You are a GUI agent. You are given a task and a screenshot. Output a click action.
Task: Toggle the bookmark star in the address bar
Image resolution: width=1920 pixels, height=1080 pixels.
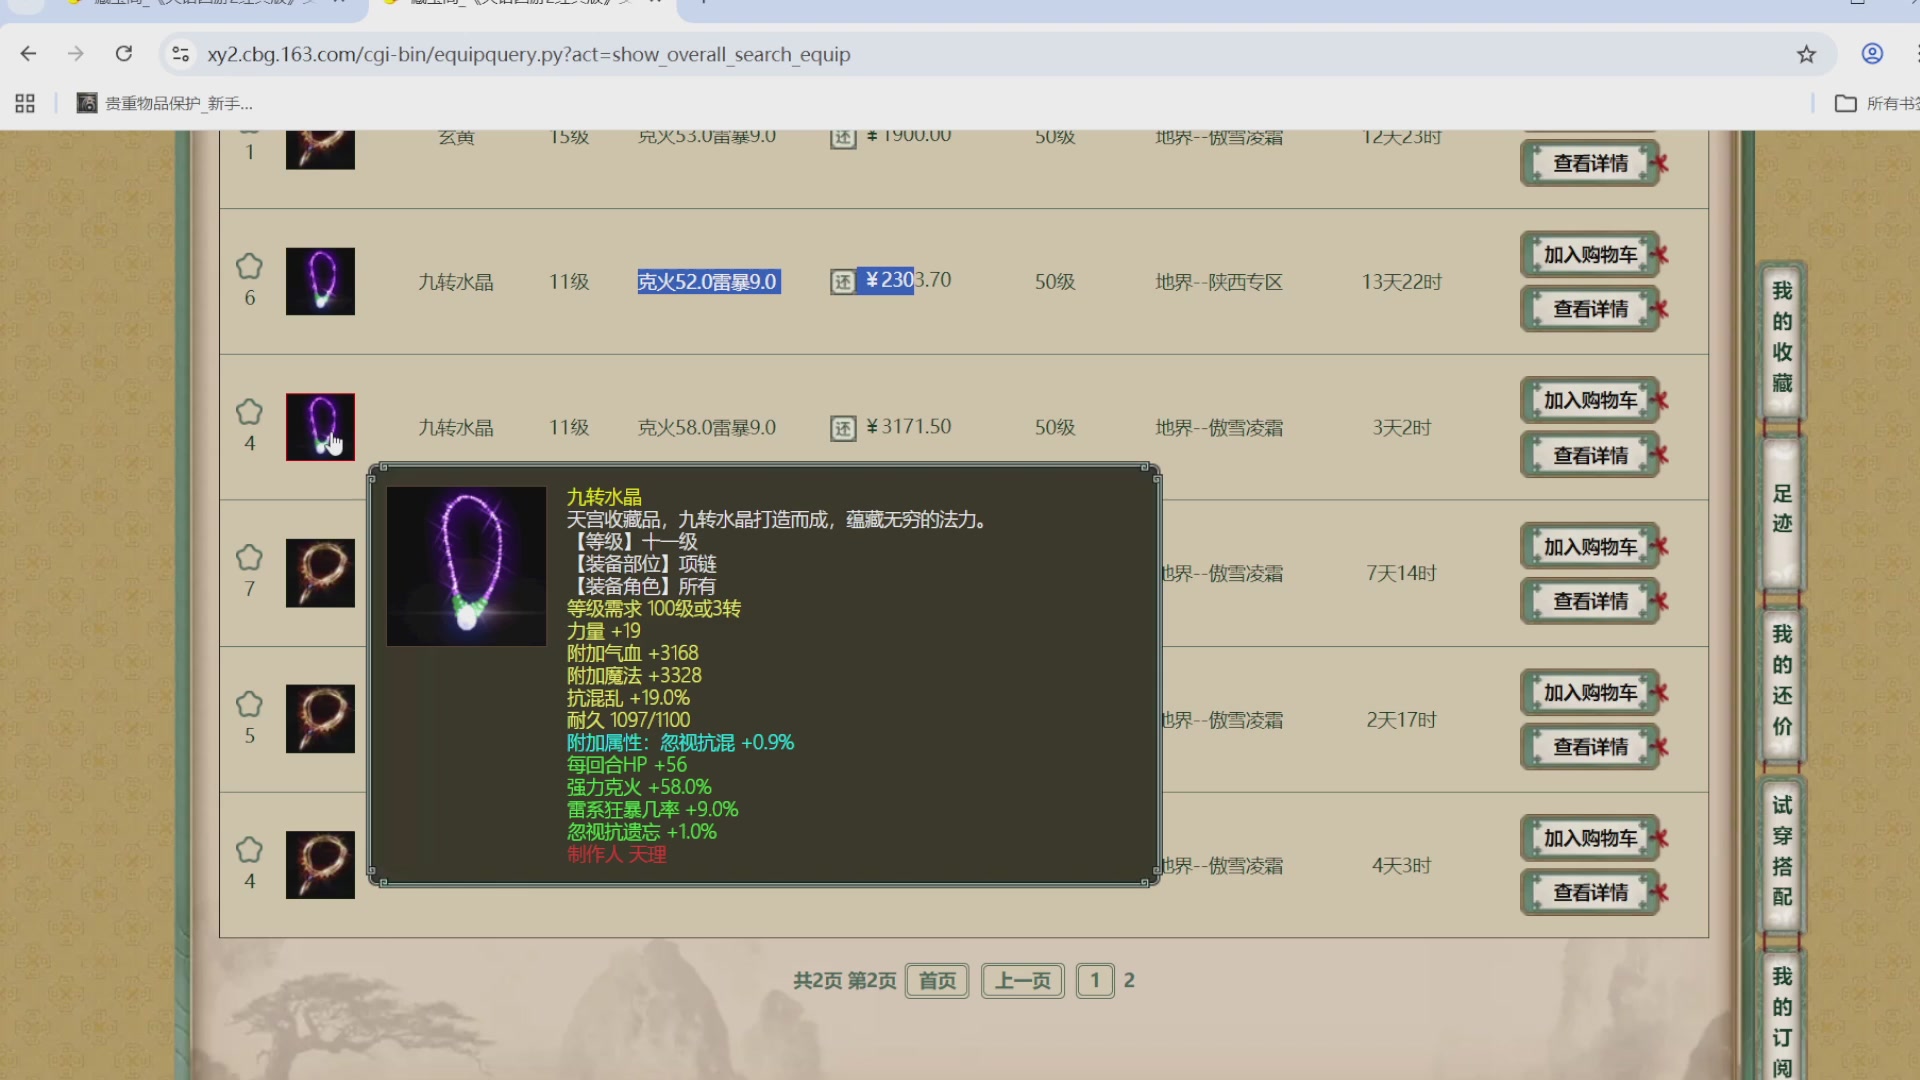(1805, 54)
